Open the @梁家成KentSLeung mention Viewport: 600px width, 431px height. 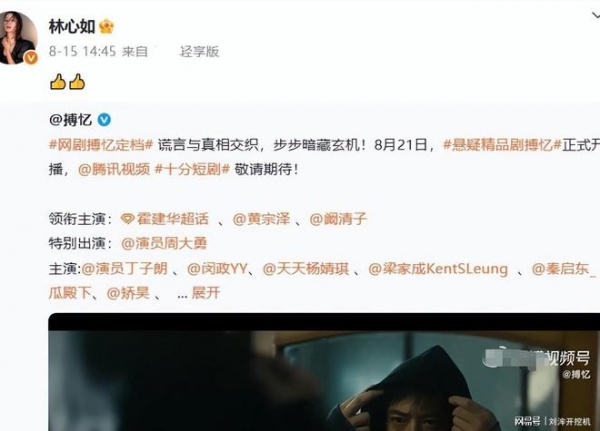point(438,269)
